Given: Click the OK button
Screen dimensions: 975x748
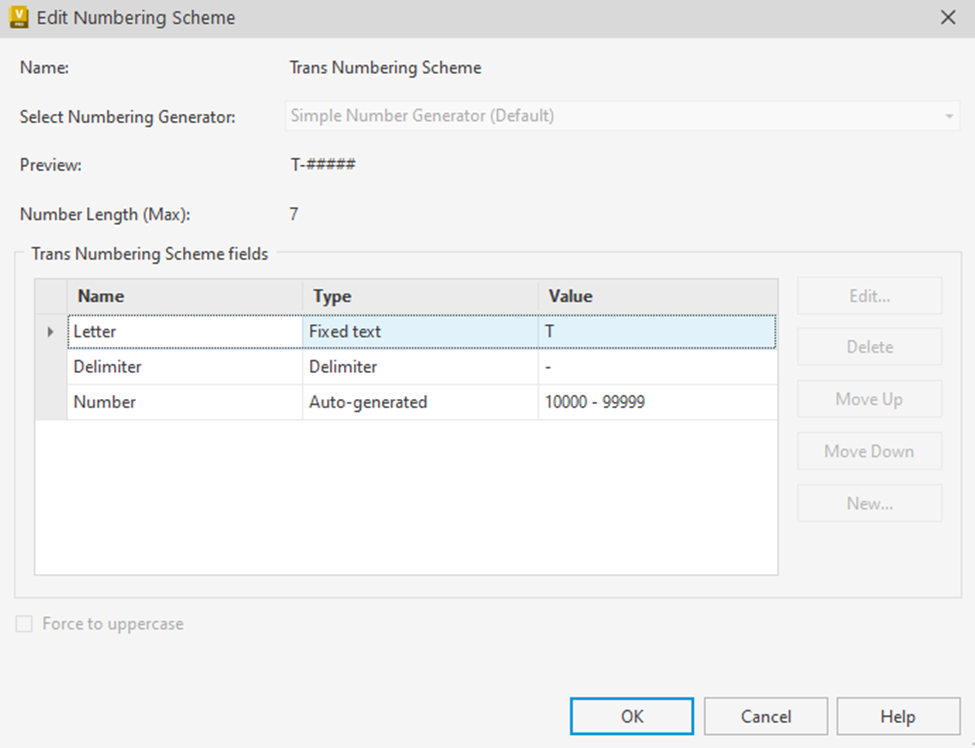Looking at the screenshot, I should 631,716.
